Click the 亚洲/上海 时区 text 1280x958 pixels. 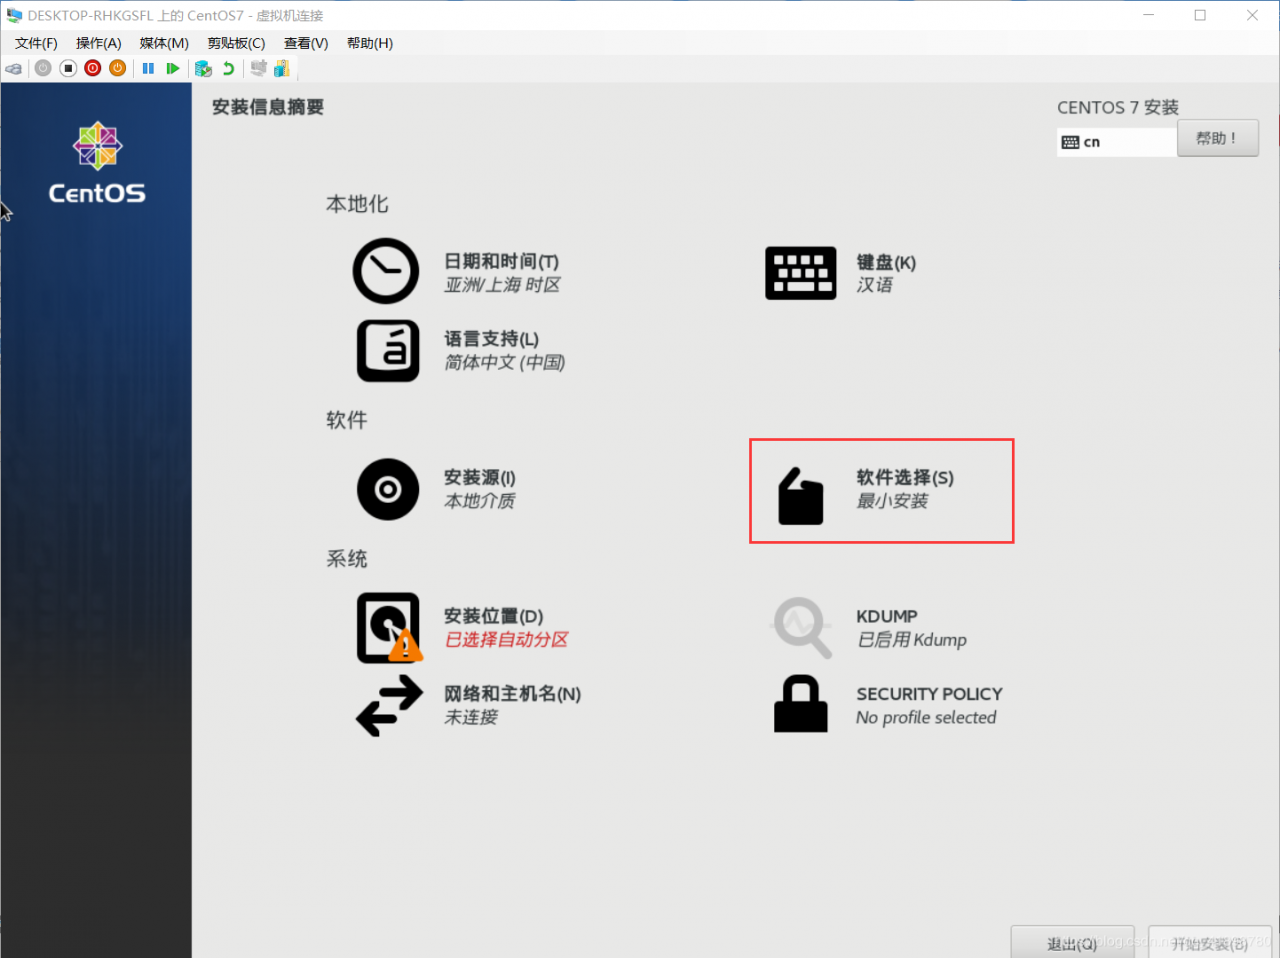(x=502, y=285)
